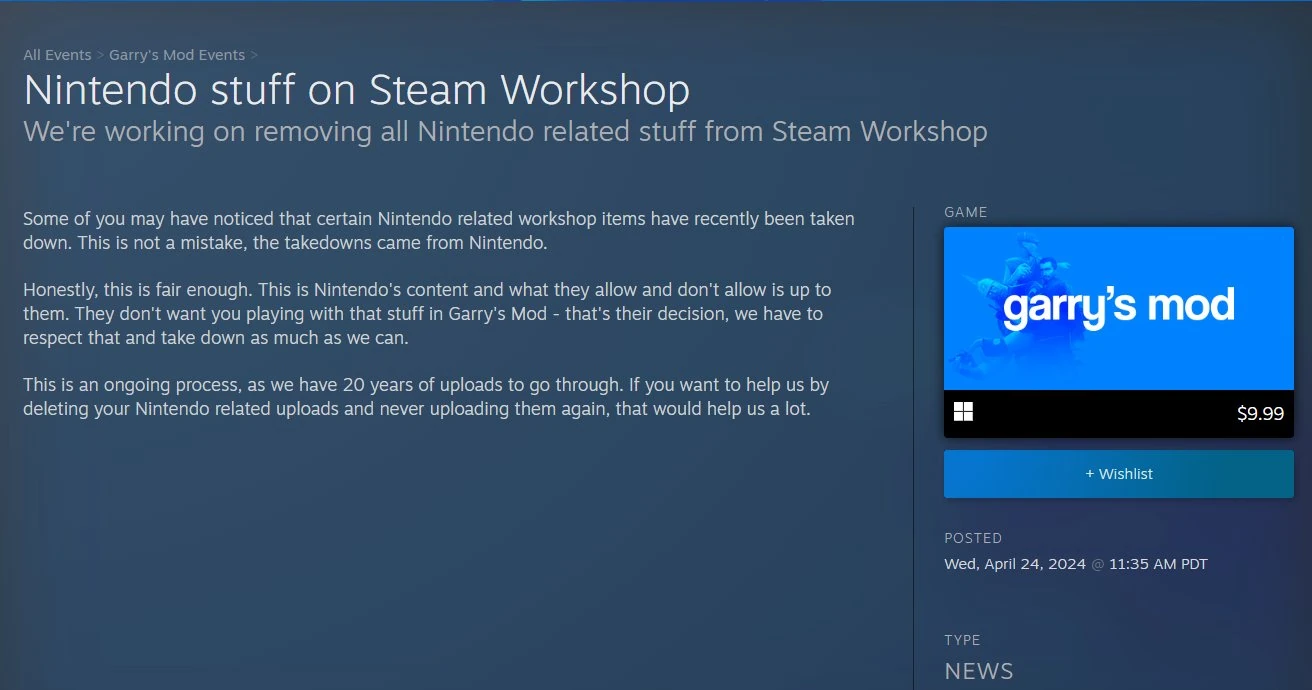Viewport: 1312px width, 690px height.
Task: Click the NEWS type link
Action: [x=979, y=671]
